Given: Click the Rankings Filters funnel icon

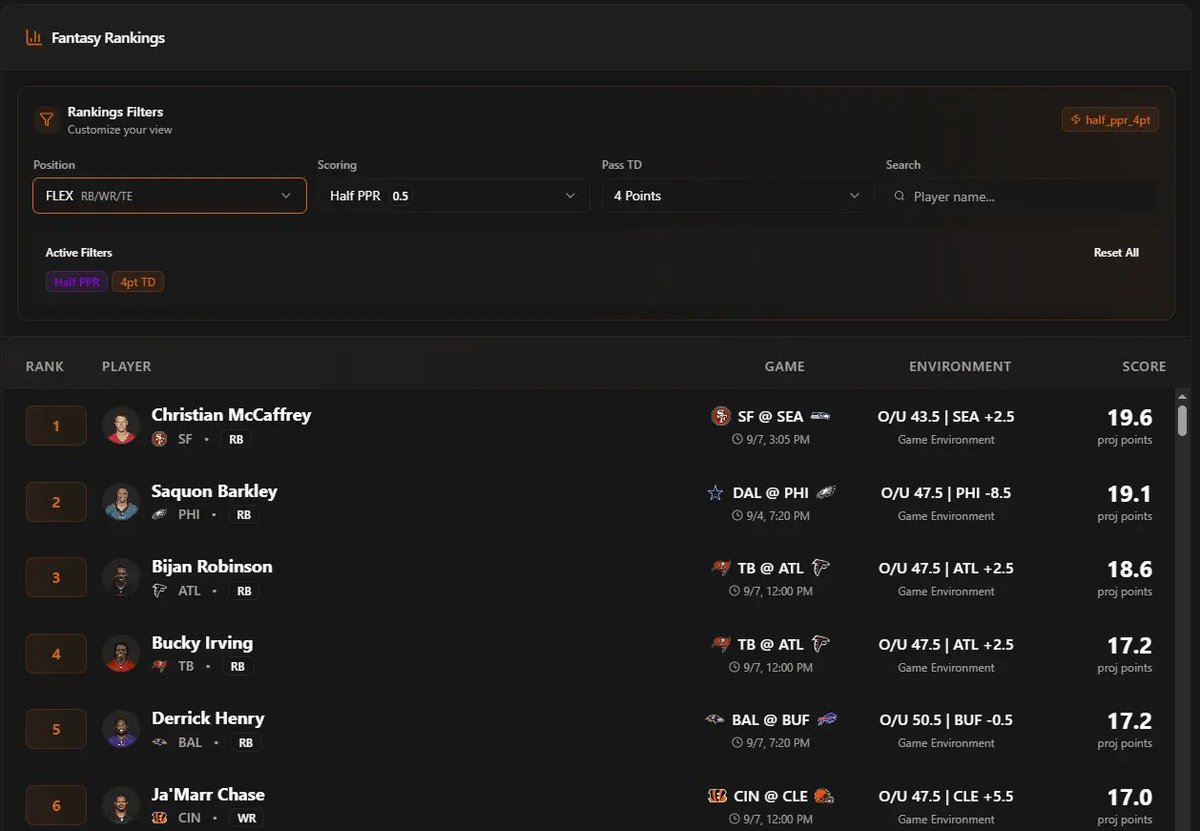Looking at the screenshot, I should point(46,120).
